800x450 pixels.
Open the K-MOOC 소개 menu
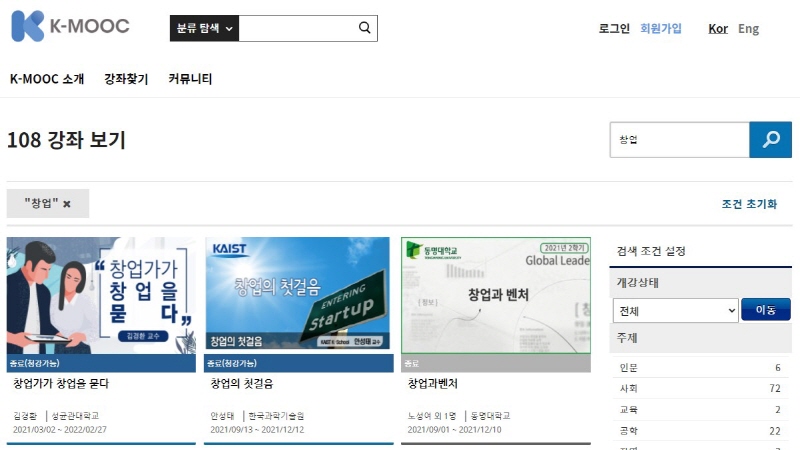47,79
